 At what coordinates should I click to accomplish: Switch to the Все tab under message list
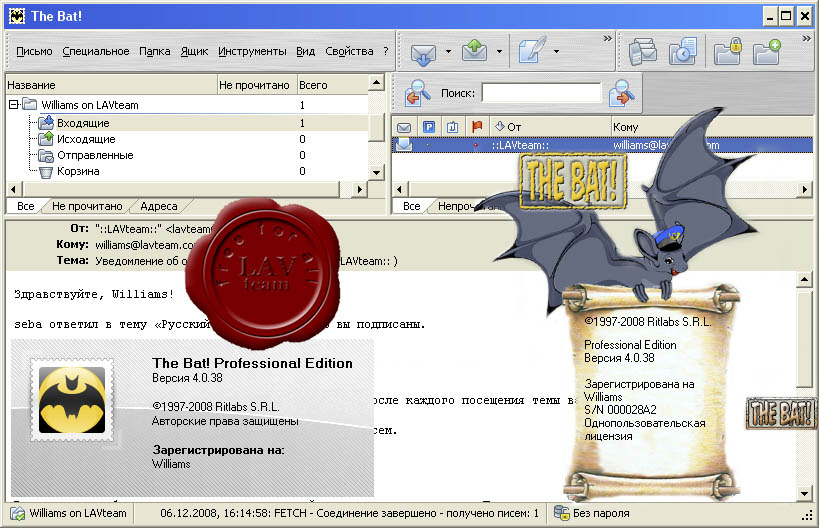click(412, 206)
